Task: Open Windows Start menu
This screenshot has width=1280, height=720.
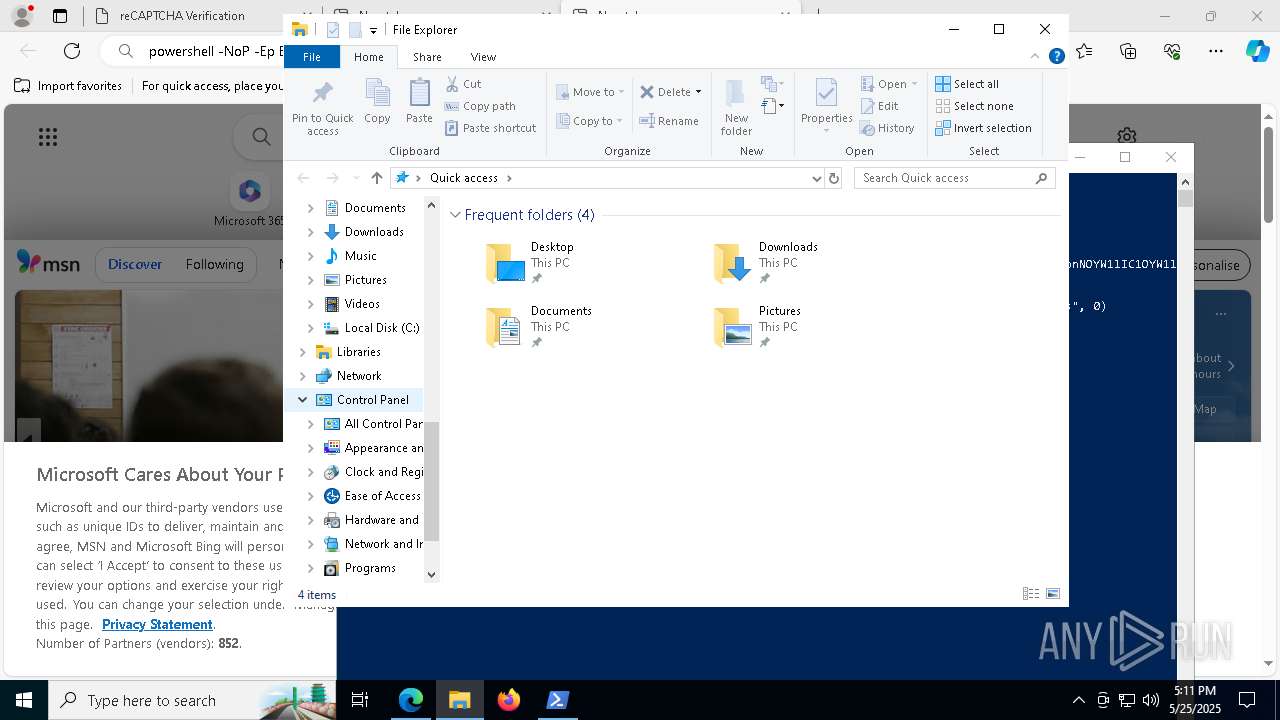Action: click(x=24, y=700)
